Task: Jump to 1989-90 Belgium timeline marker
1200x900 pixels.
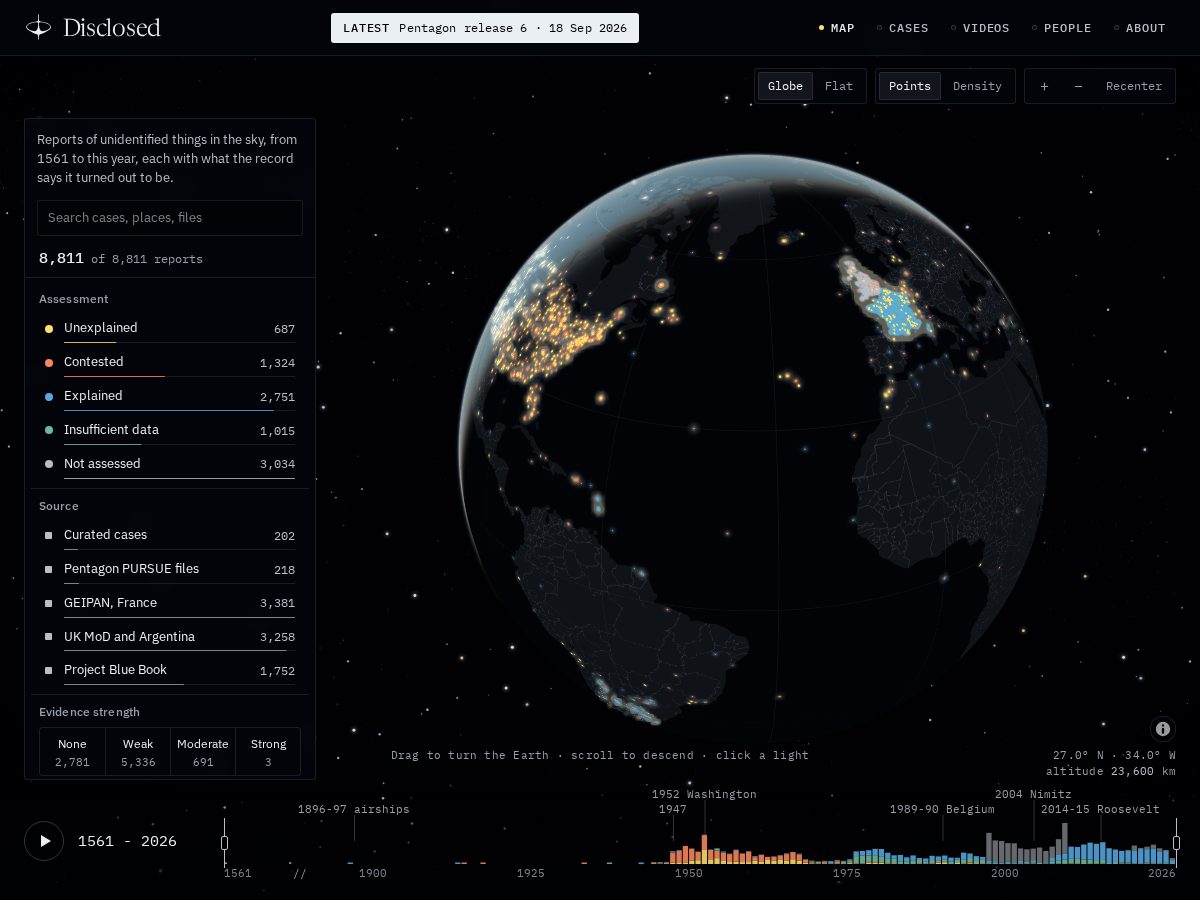Action: 942,809
